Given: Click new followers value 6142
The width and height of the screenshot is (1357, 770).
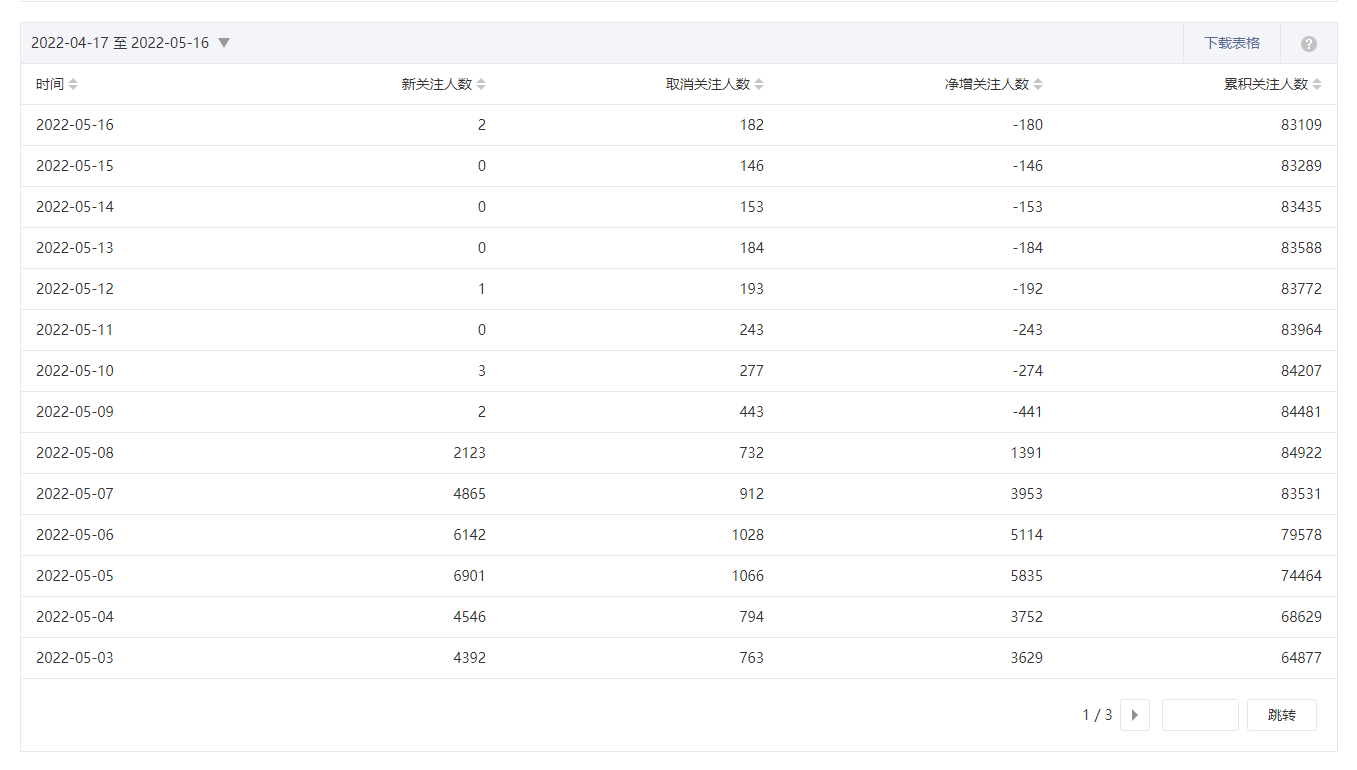Looking at the screenshot, I should pyautogui.click(x=470, y=535).
